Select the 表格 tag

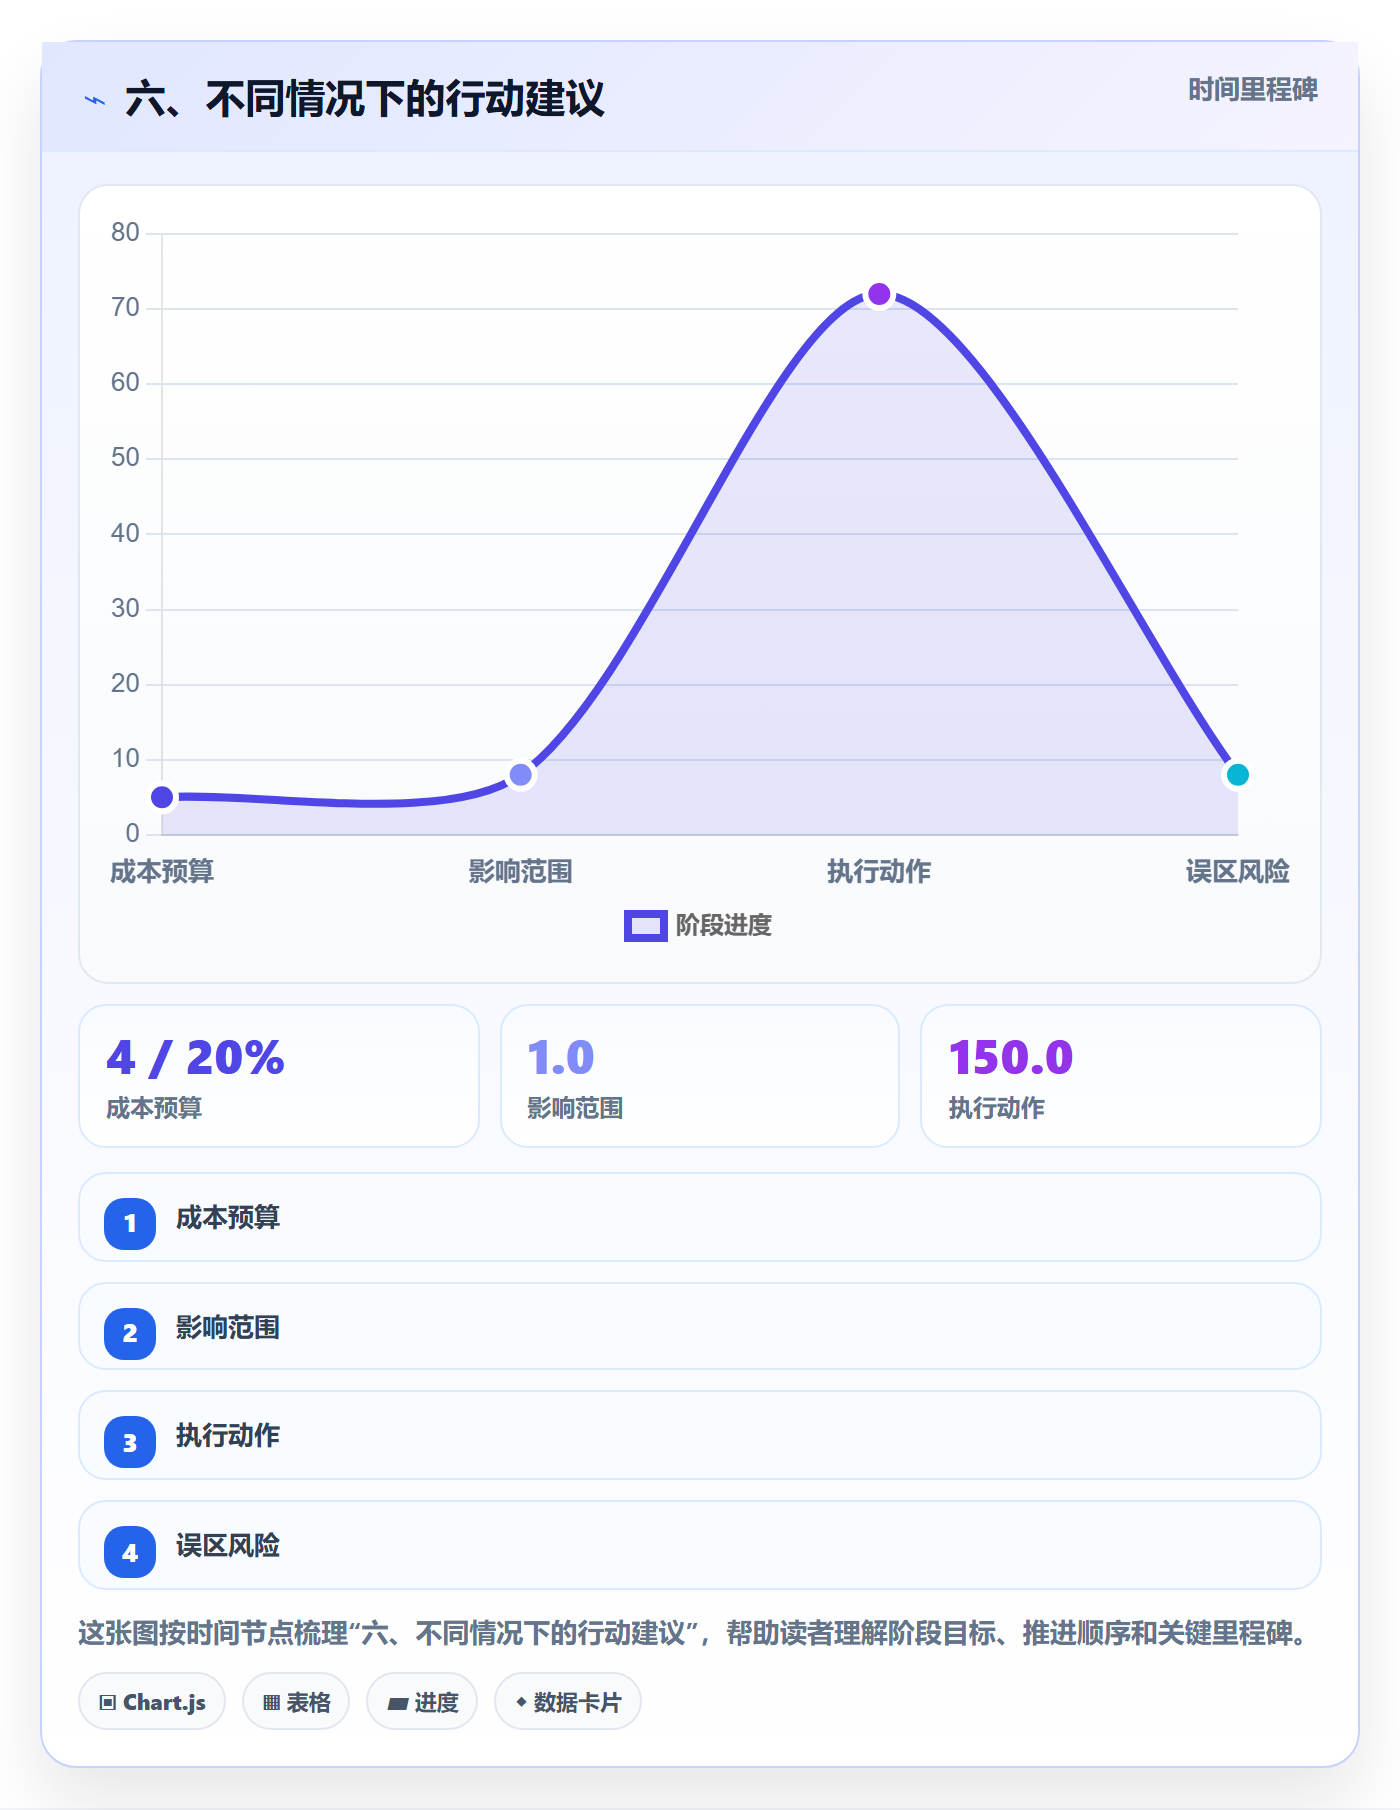coord(296,1702)
